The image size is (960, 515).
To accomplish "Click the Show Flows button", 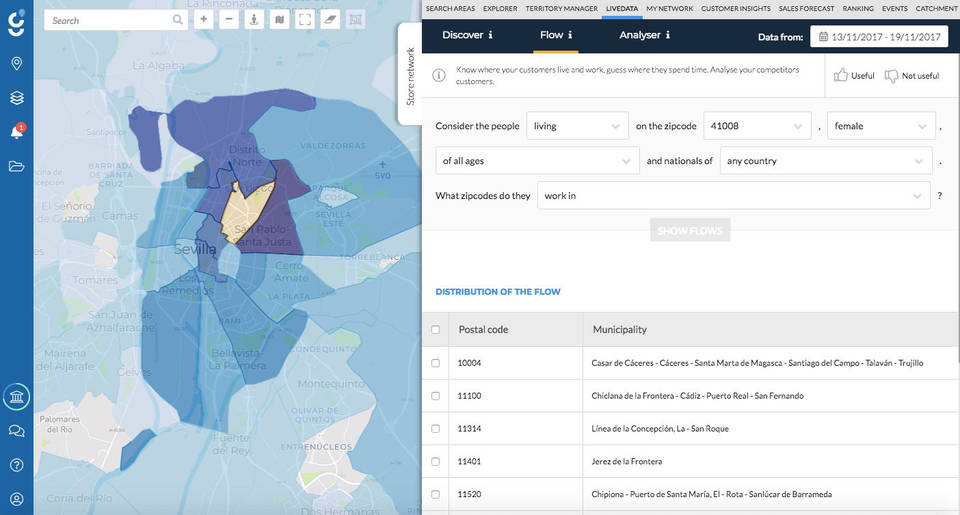I will pos(690,231).
